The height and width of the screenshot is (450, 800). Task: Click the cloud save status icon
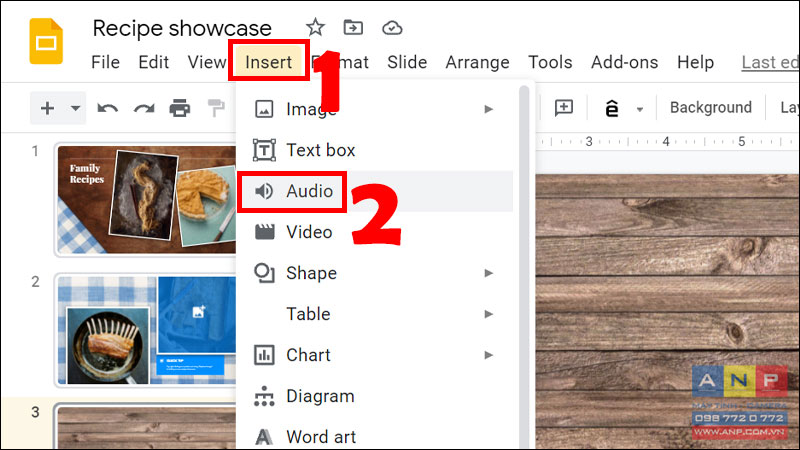(x=392, y=28)
